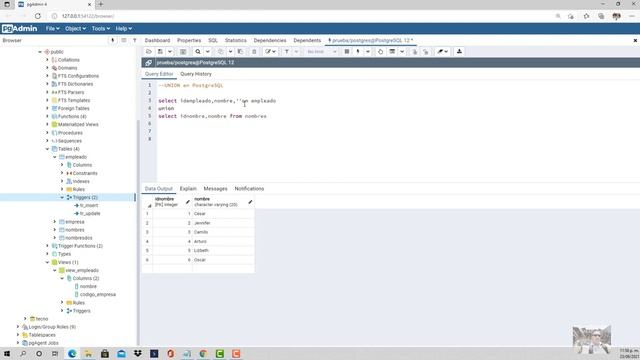Click the Explain Analyze toolbar icon
The width and height of the screenshot is (640, 360).
(x=392, y=52)
